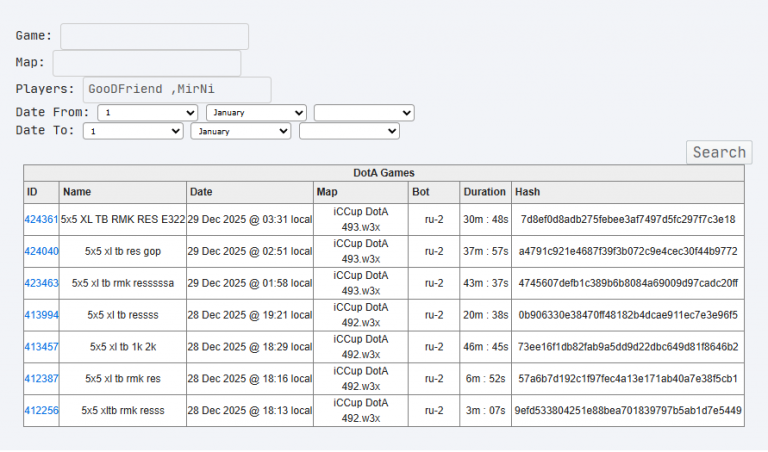Click map cell in game 412256 row
The width and height of the screenshot is (768, 452).
click(361, 410)
